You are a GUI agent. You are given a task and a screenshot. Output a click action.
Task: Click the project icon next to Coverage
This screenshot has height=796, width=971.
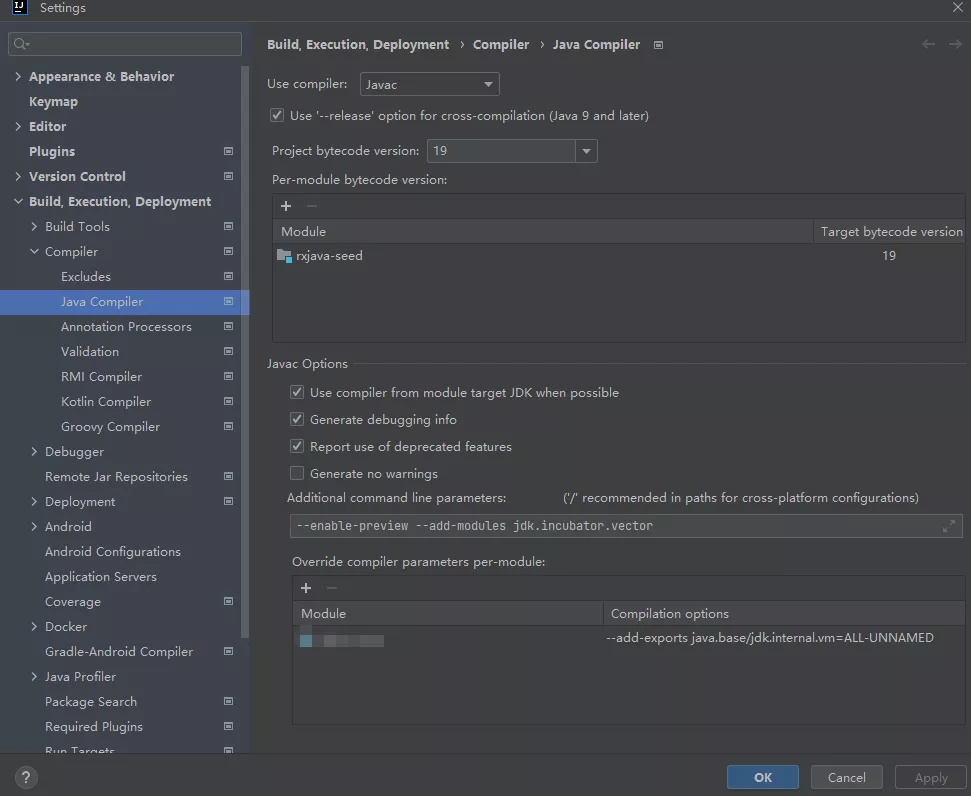point(229,601)
